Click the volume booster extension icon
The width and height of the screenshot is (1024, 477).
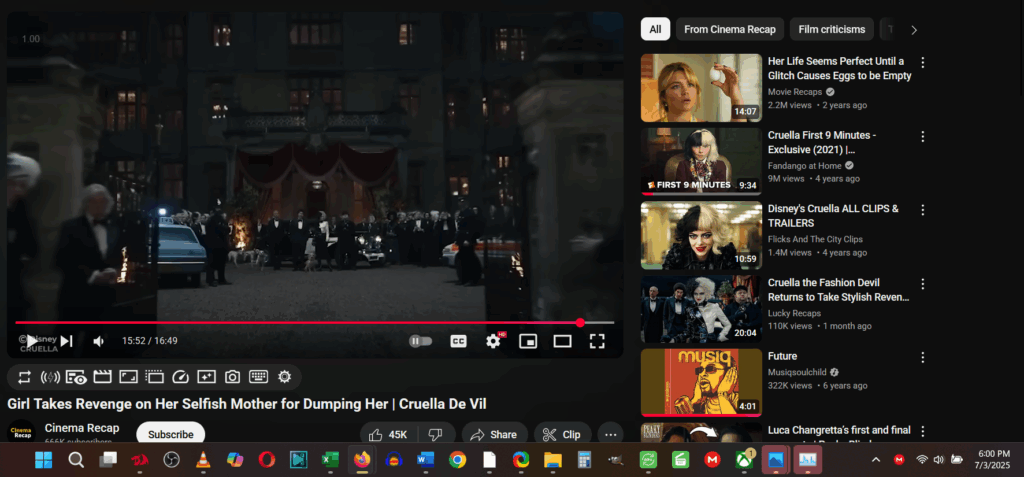tap(50, 377)
